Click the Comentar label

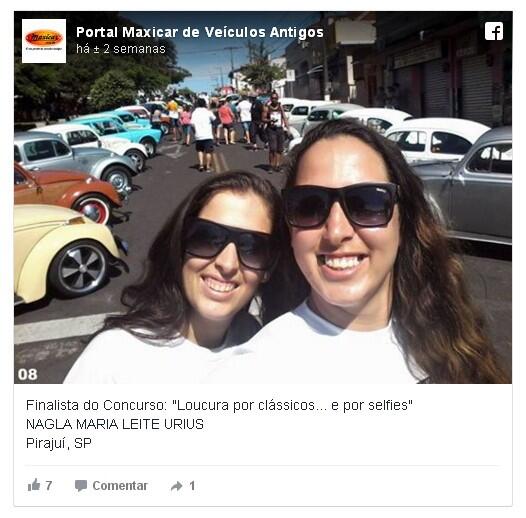(120, 485)
